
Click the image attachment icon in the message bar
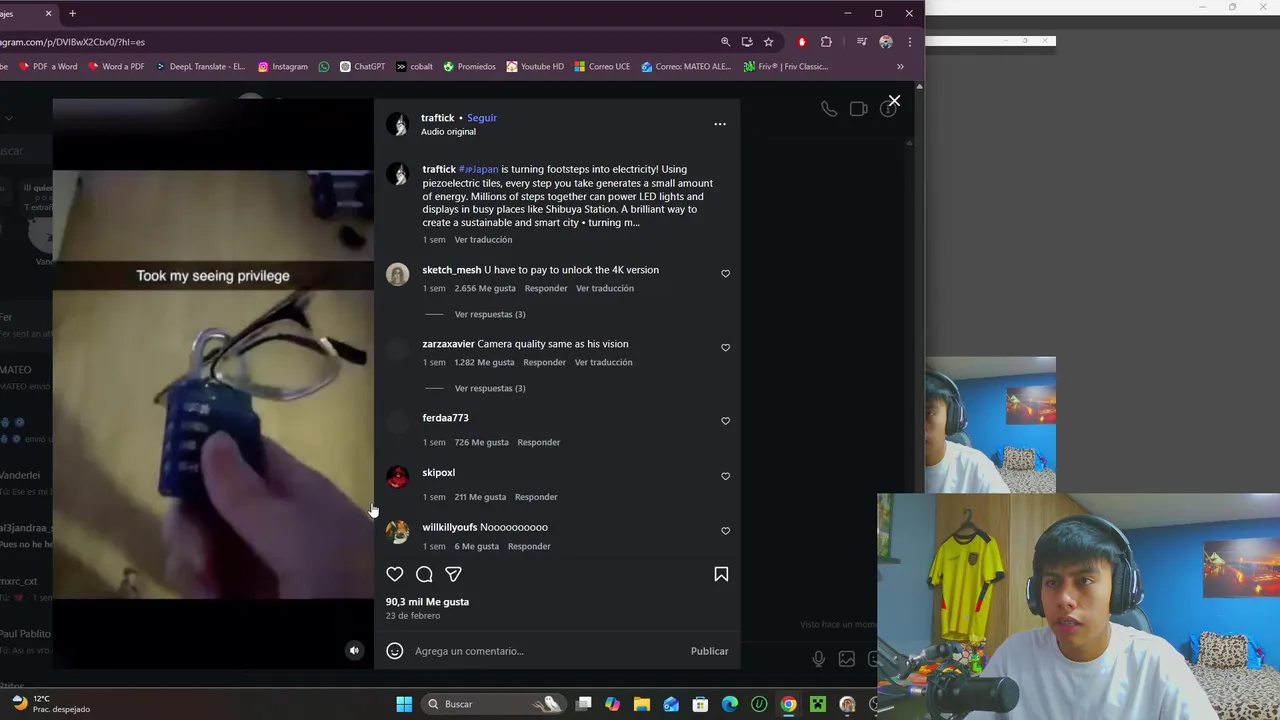(847, 658)
